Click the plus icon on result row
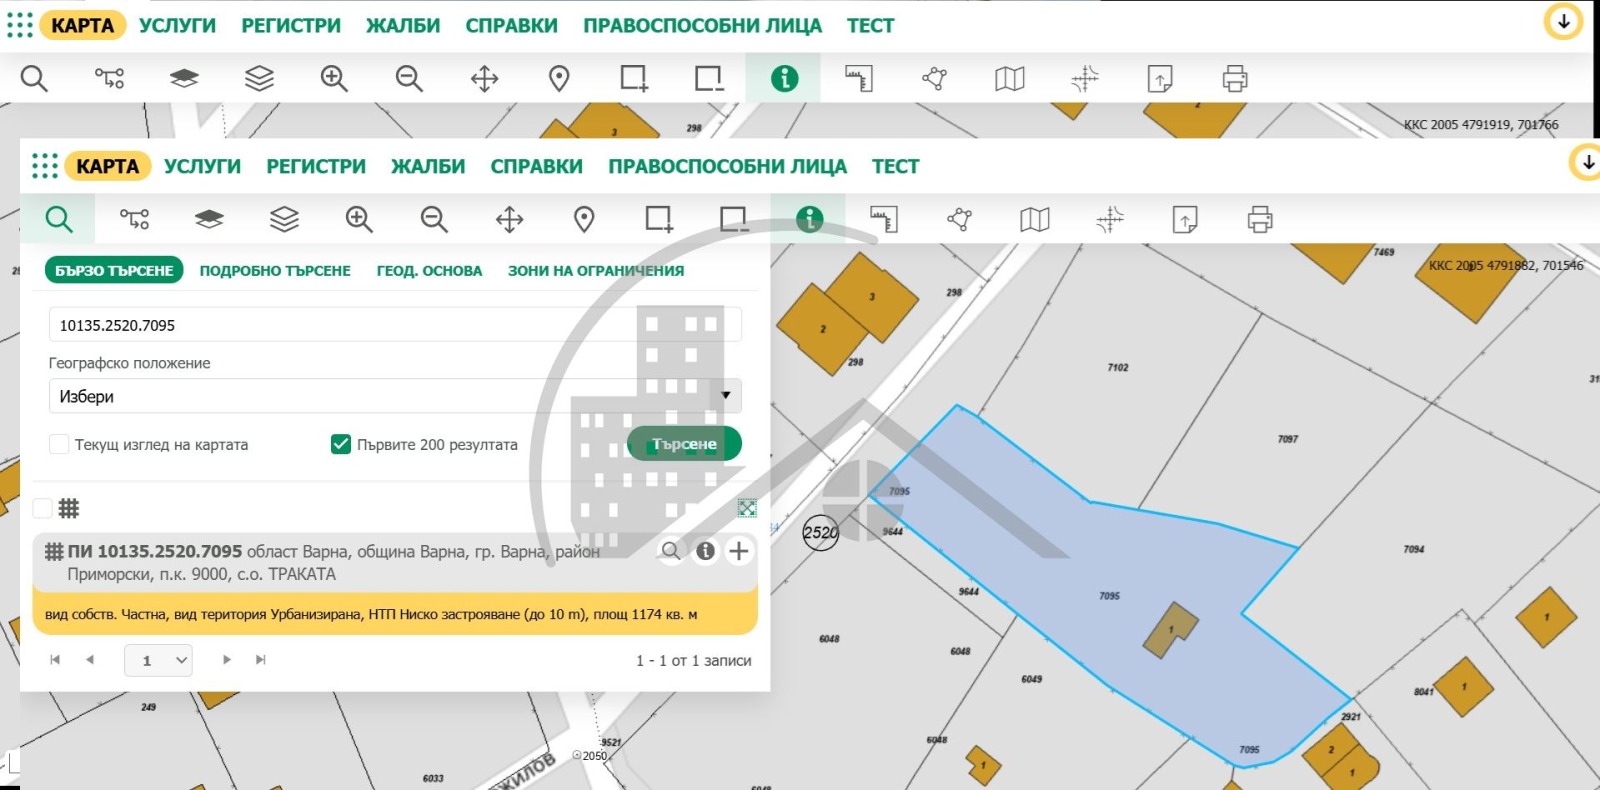This screenshot has width=1600, height=790. tap(739, 551)
